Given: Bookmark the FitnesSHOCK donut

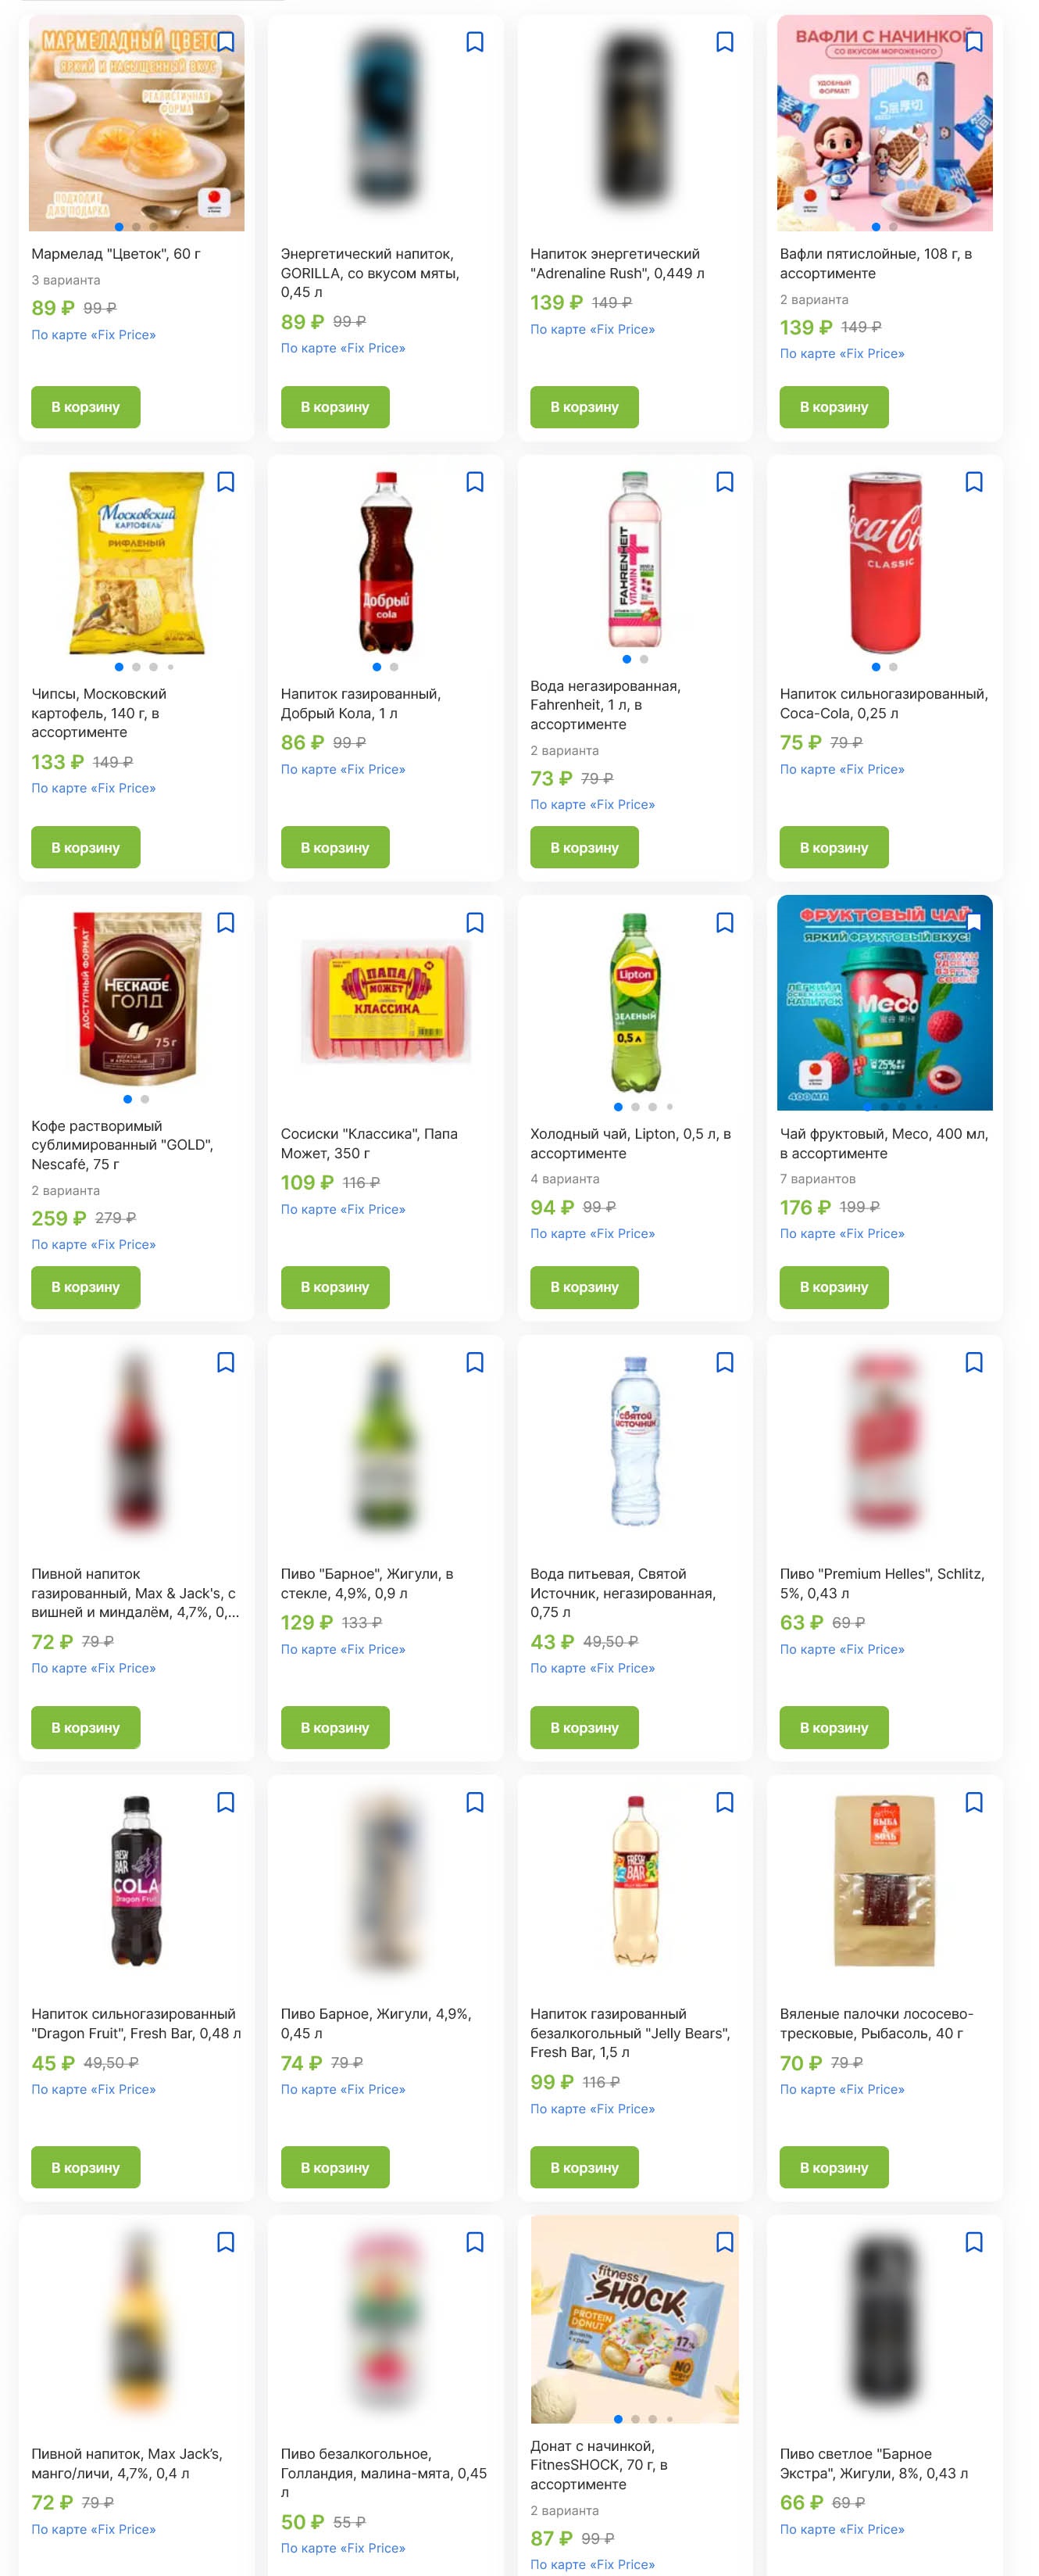Looking at the screenshot, I should coord(725,2242).
